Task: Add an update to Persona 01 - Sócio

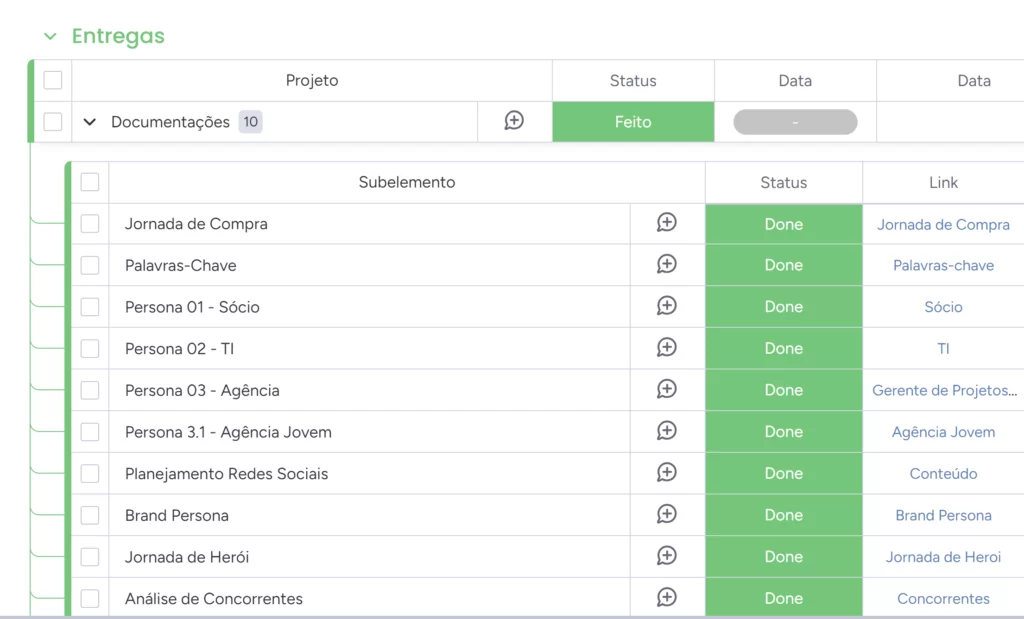Action: 667,306
